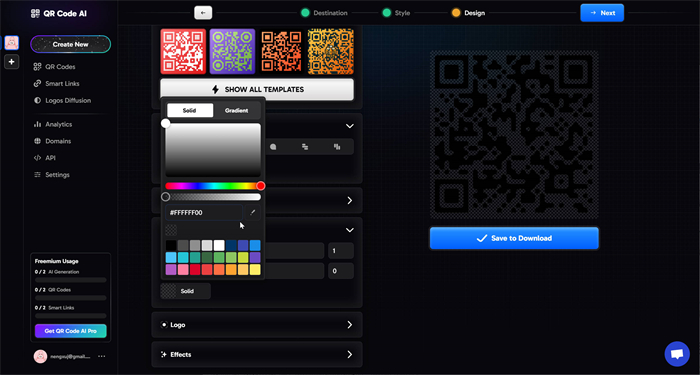Screen dimensions: 700x375
Task: Choose the golden yellow QR template
Action: tap(330, 51)
